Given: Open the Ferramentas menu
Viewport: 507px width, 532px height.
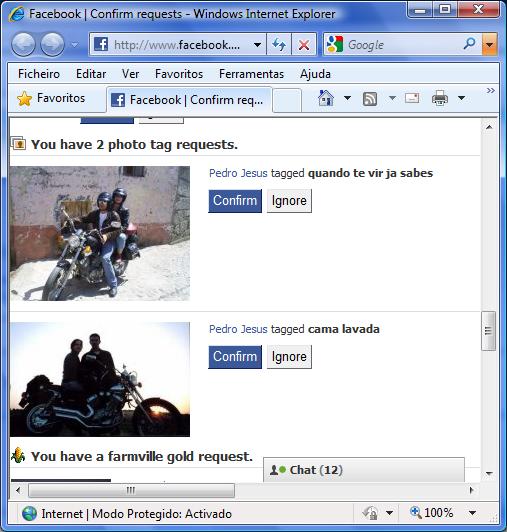Looking at the screenshot, I should [x=251, y=74].
